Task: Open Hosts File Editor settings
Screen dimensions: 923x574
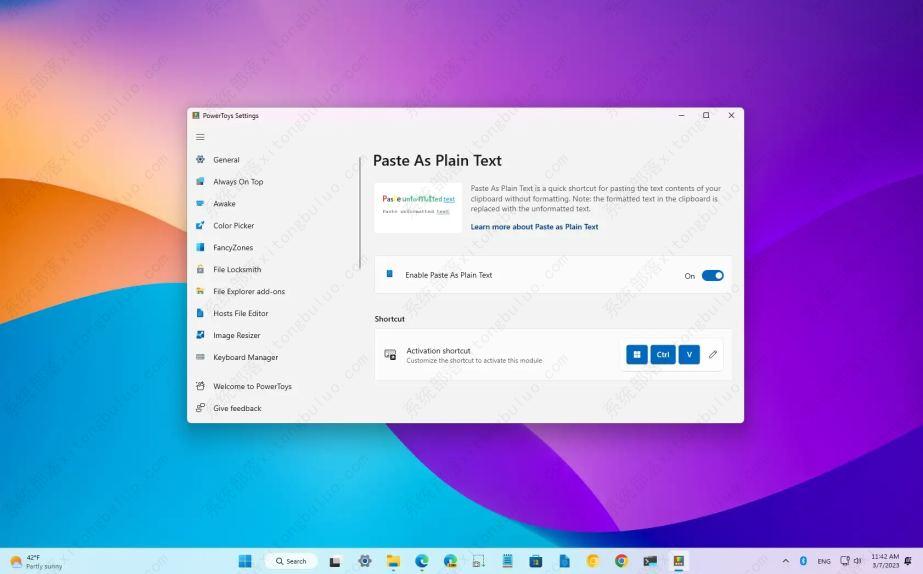Action: [x=240, y=314]
